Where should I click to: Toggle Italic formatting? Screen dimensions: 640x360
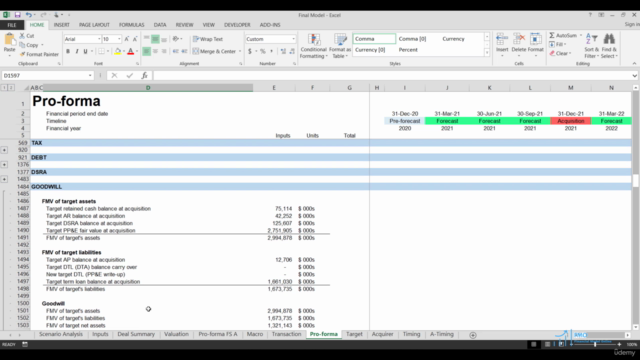[x=76, y=51]
